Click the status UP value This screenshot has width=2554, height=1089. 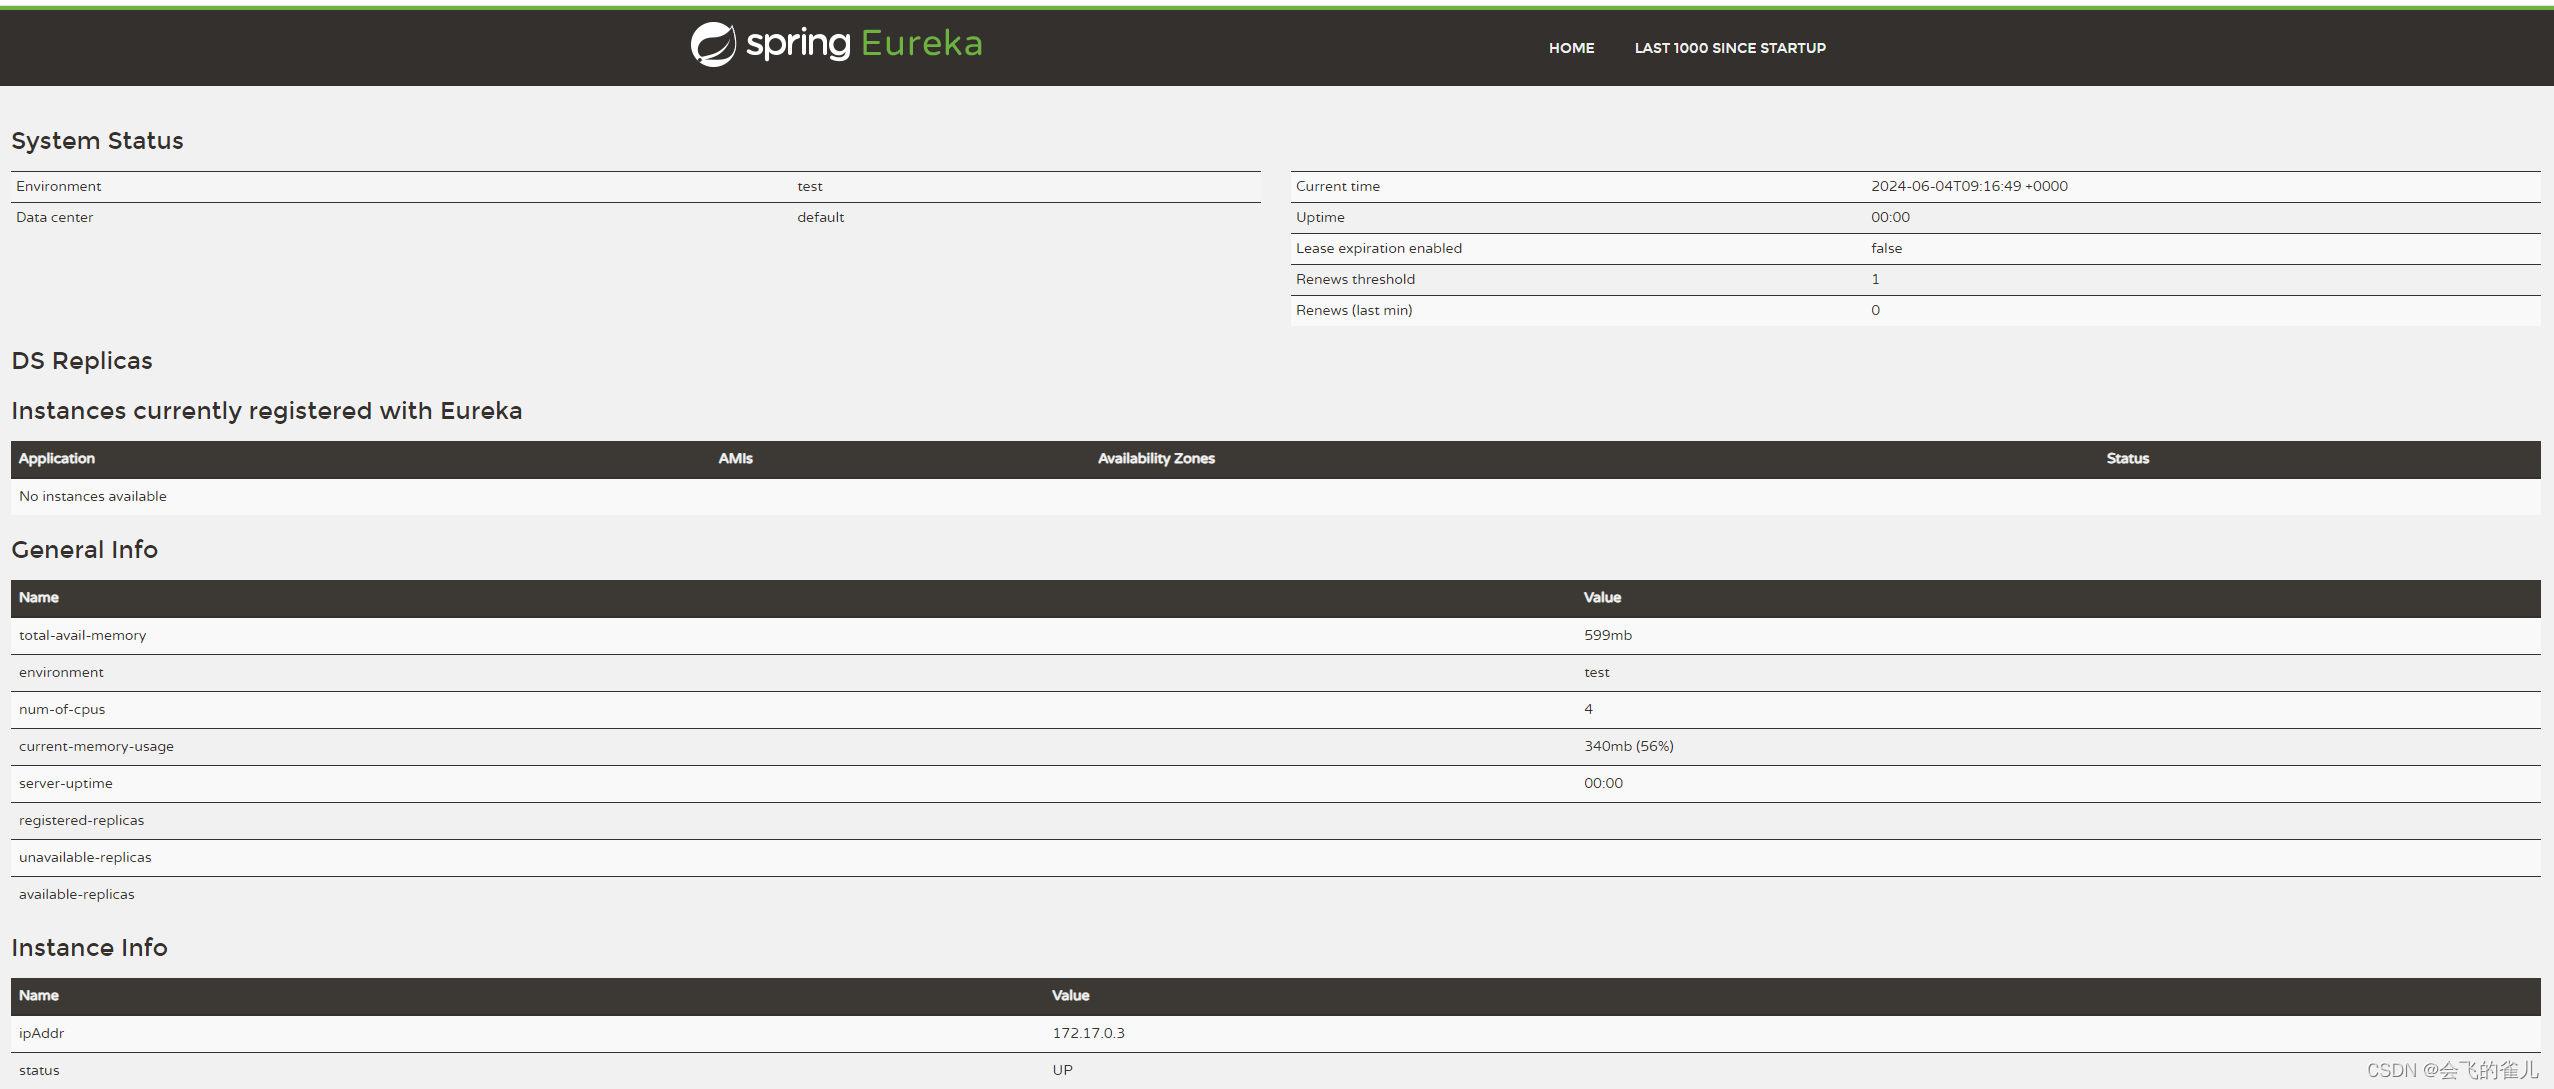[x=1062, y=1071]
